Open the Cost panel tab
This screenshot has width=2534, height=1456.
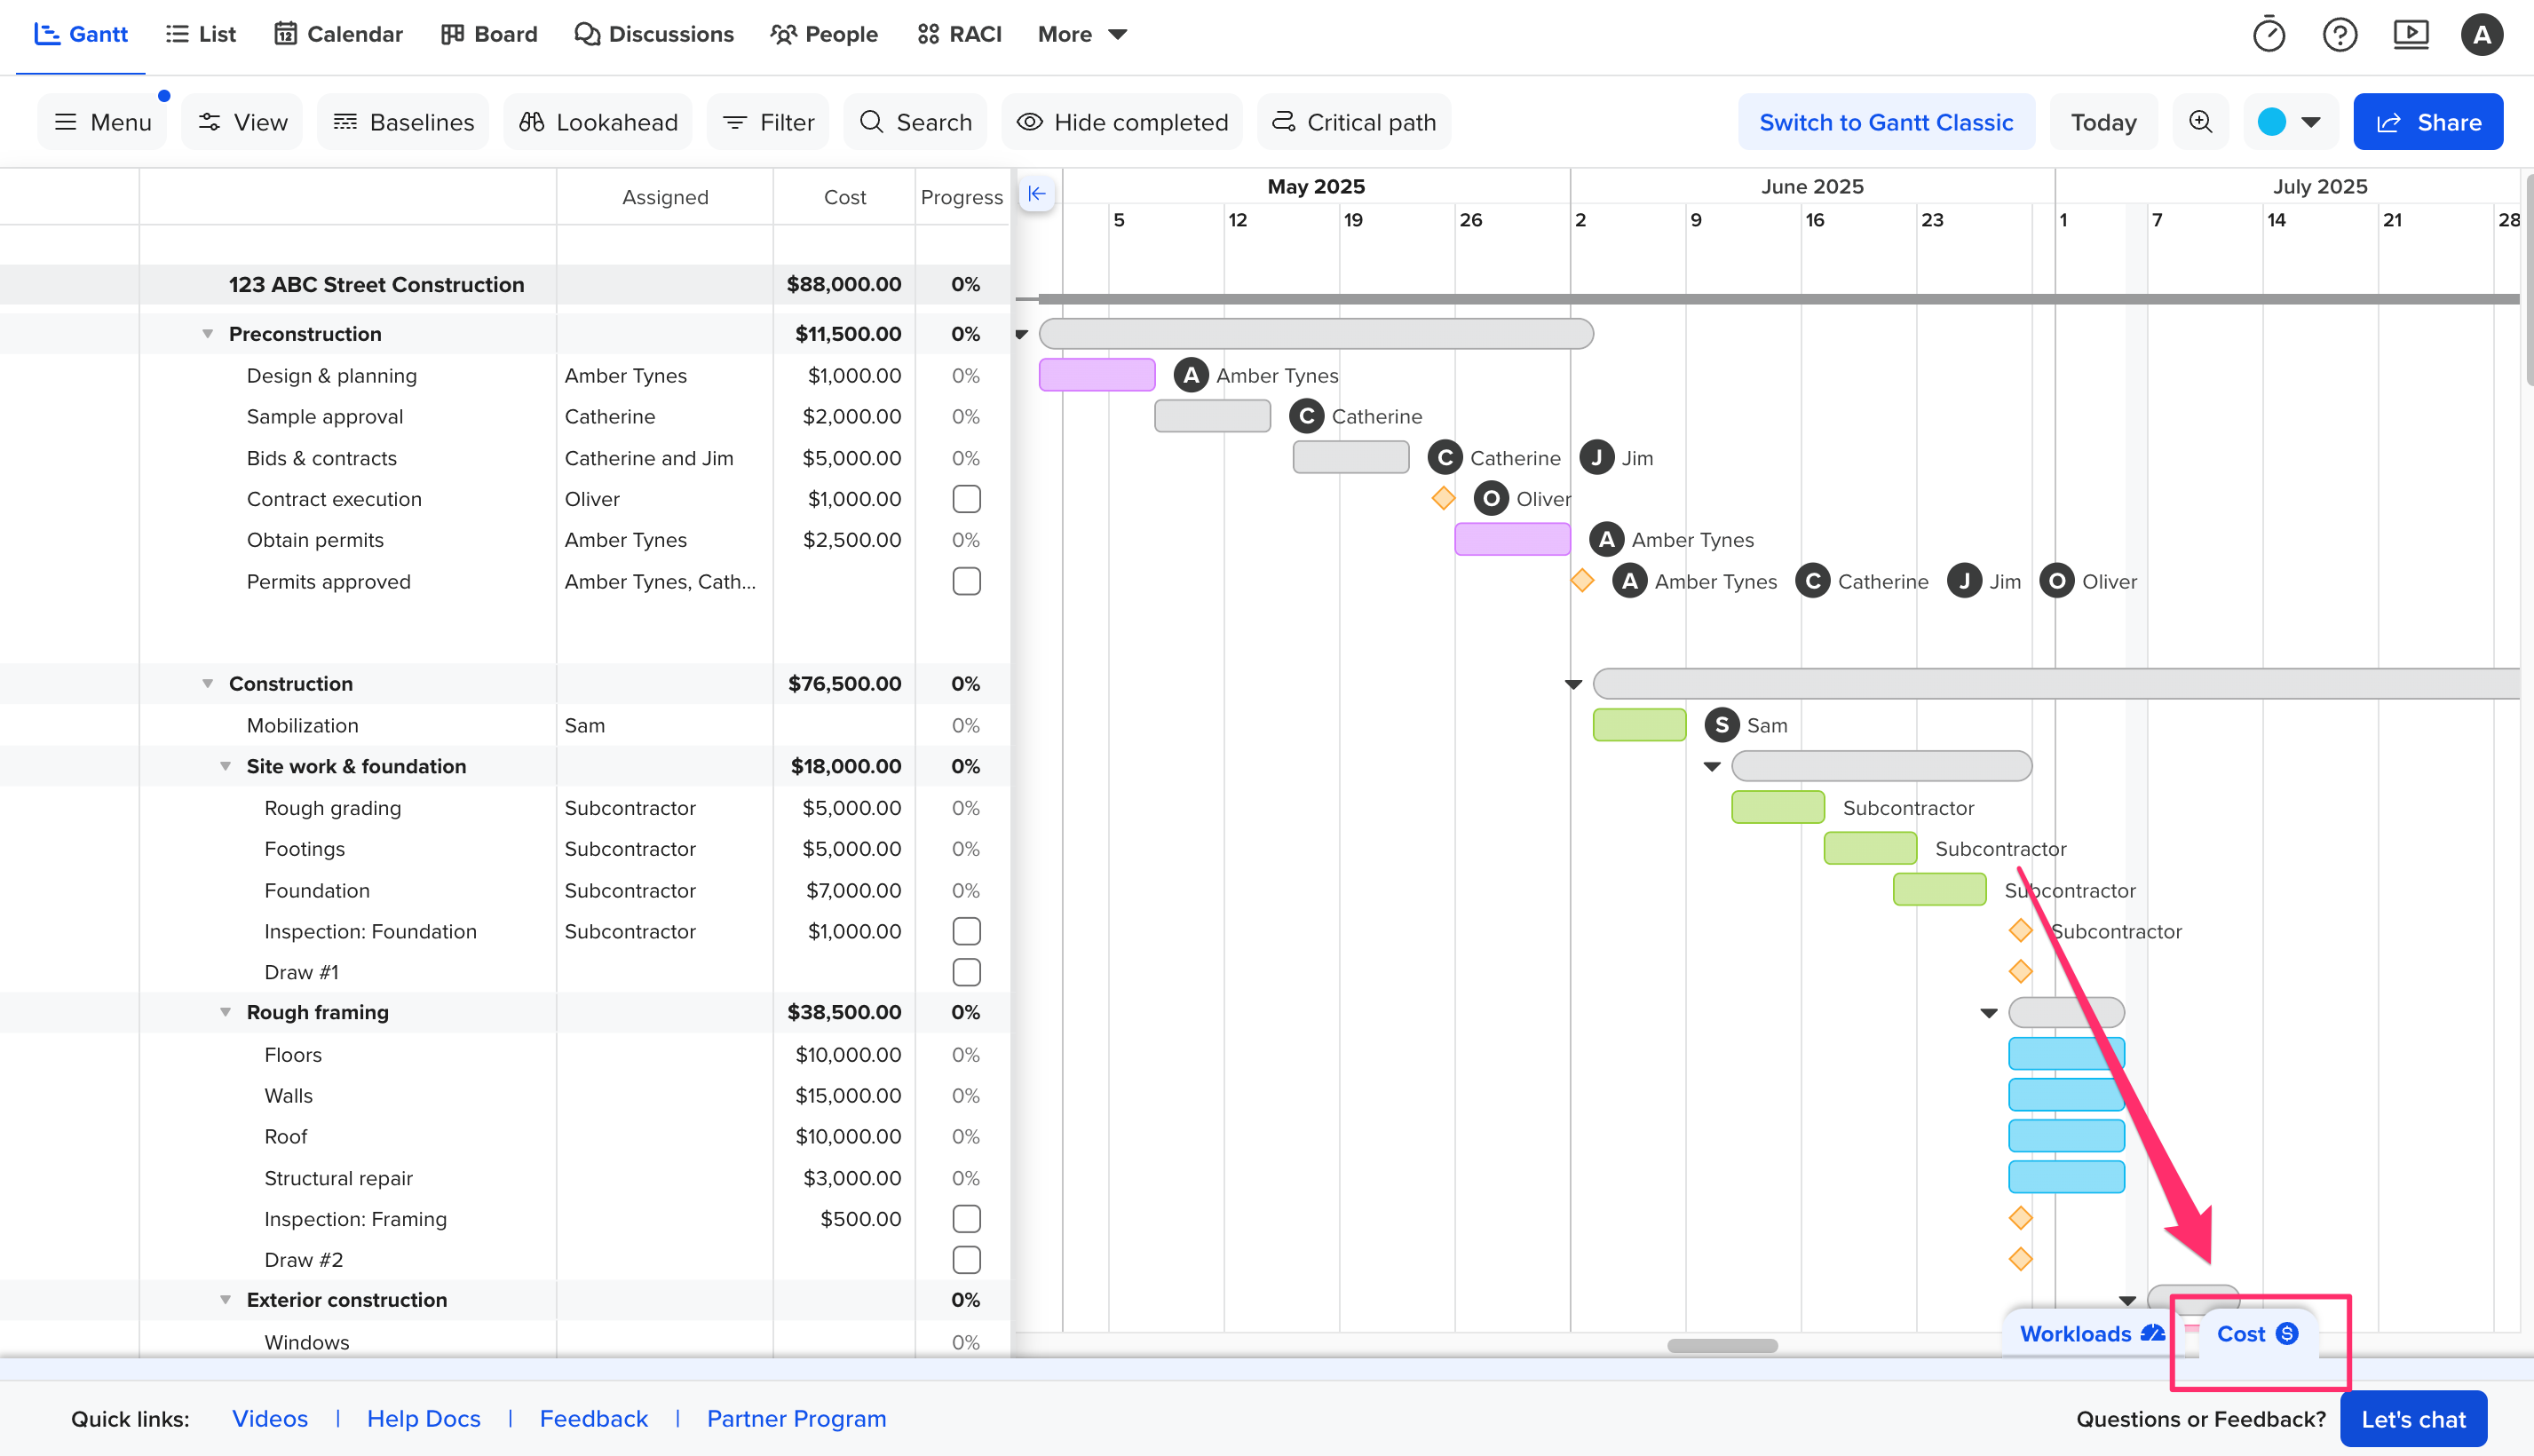click(2257, 1333)
